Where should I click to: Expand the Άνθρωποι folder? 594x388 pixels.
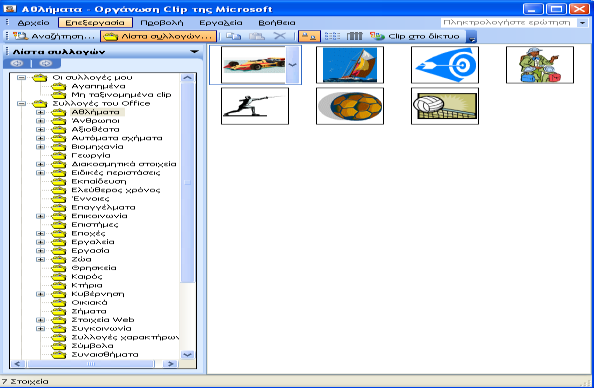coord(40,121)
